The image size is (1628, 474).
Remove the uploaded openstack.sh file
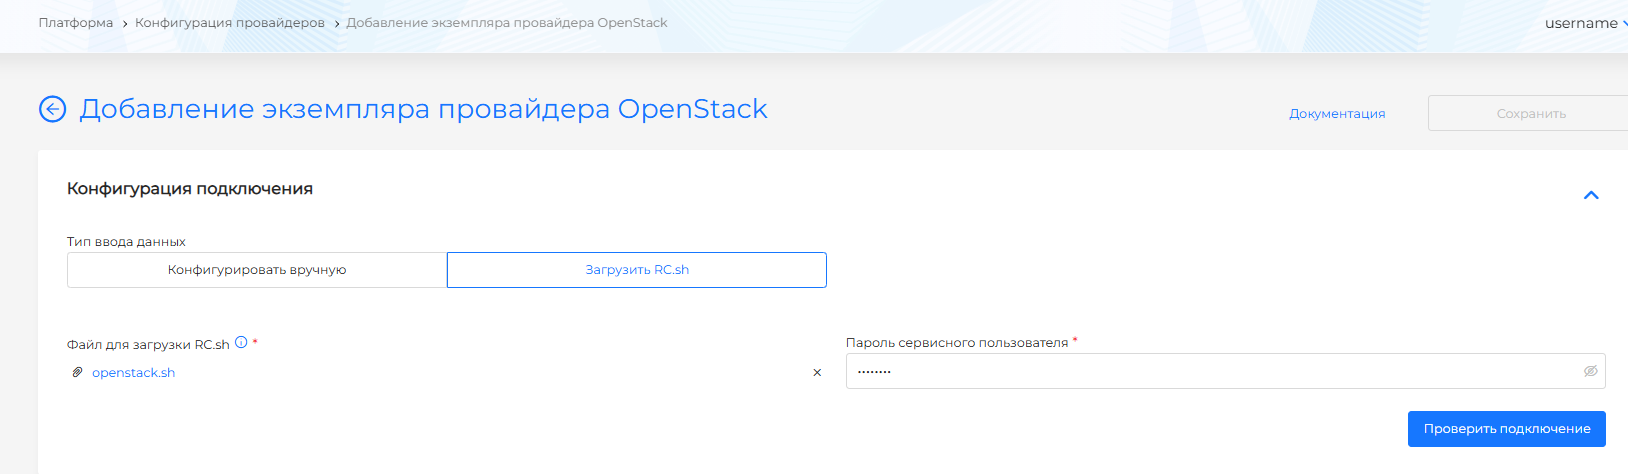pos(817,373)
